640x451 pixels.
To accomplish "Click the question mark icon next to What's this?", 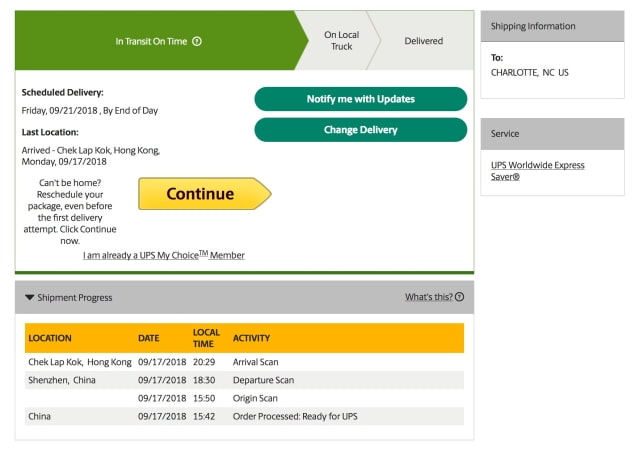I will [x=460, y=297].
